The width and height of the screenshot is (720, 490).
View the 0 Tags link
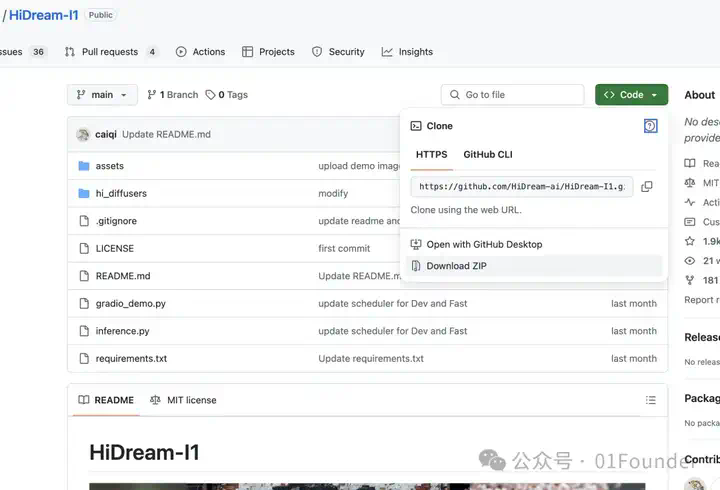click(226, 95)
